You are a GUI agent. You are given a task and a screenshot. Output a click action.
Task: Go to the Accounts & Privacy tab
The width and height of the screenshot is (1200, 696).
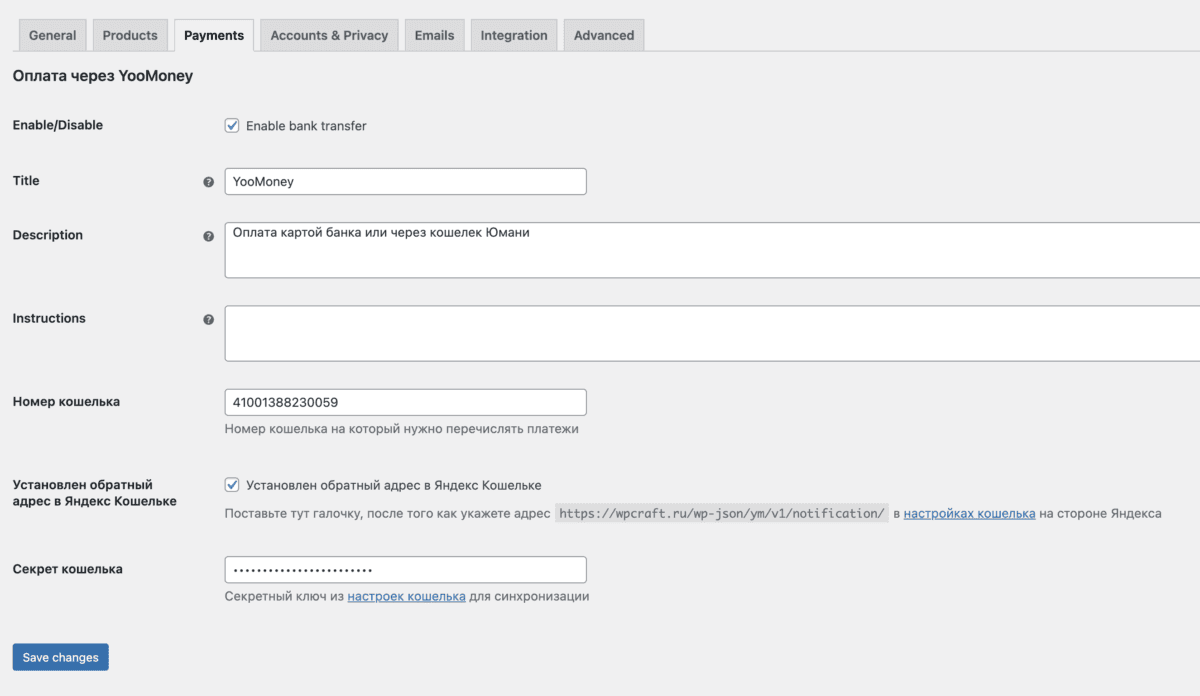(329, 35)
